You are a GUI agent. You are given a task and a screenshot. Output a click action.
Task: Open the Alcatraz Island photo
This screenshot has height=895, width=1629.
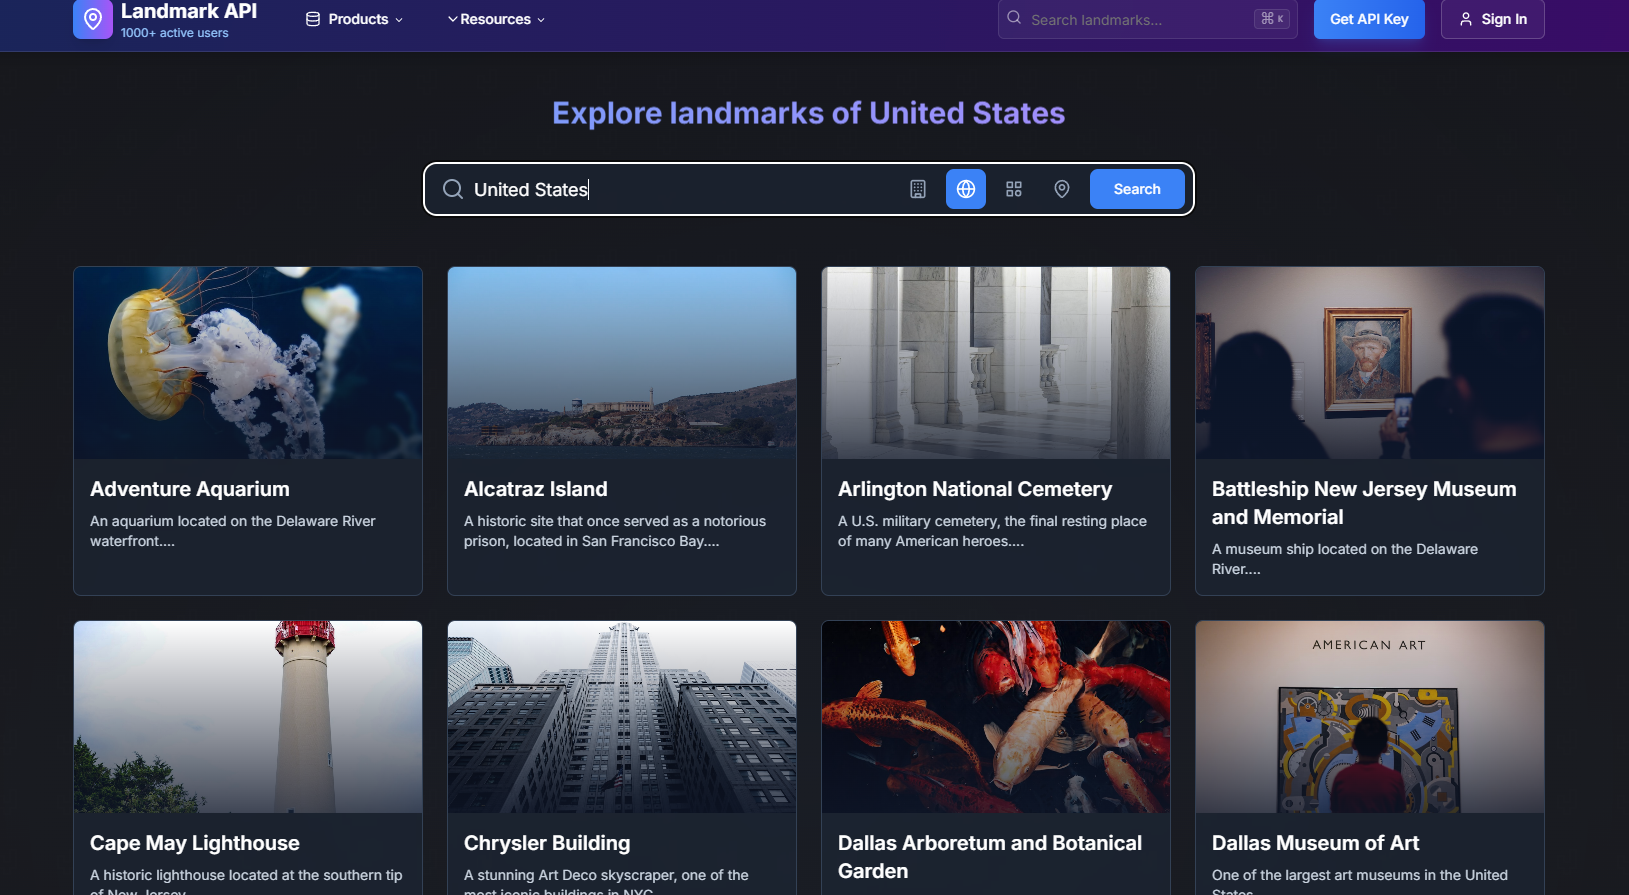pyautogui.click(x=622, y=363)
